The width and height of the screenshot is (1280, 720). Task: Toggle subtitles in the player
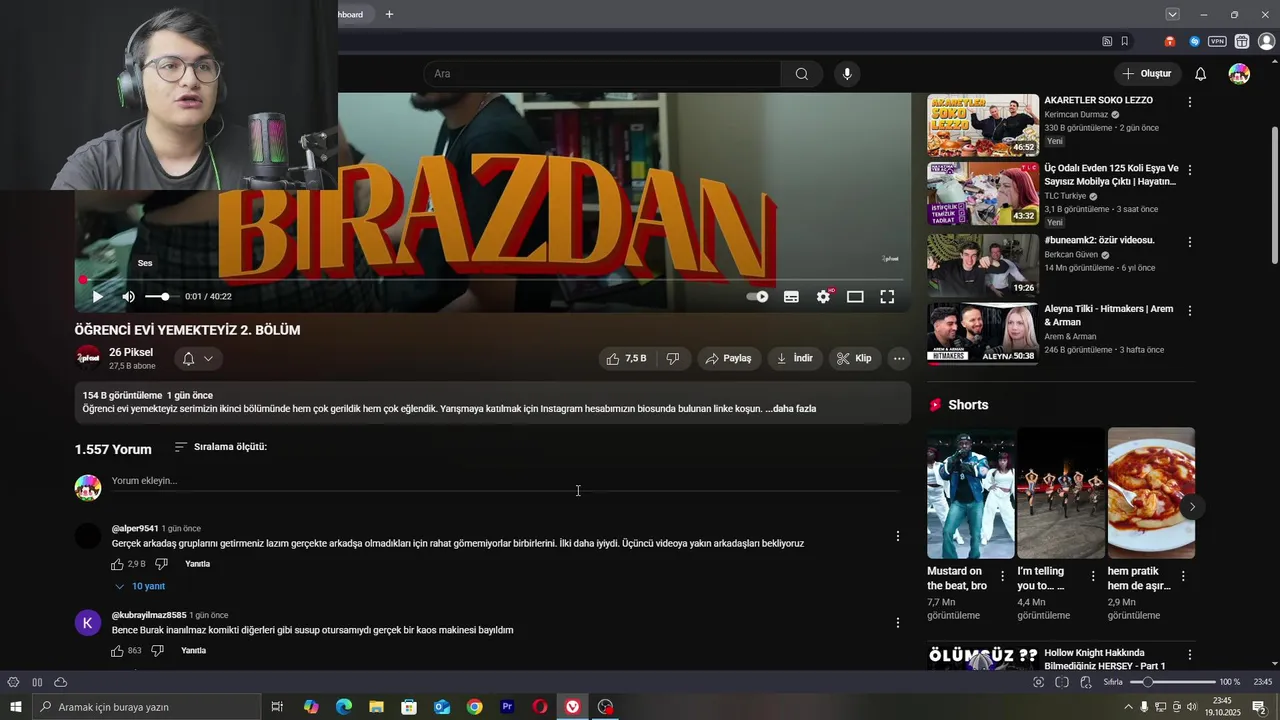pyautogui.click(x=791, y=297)
